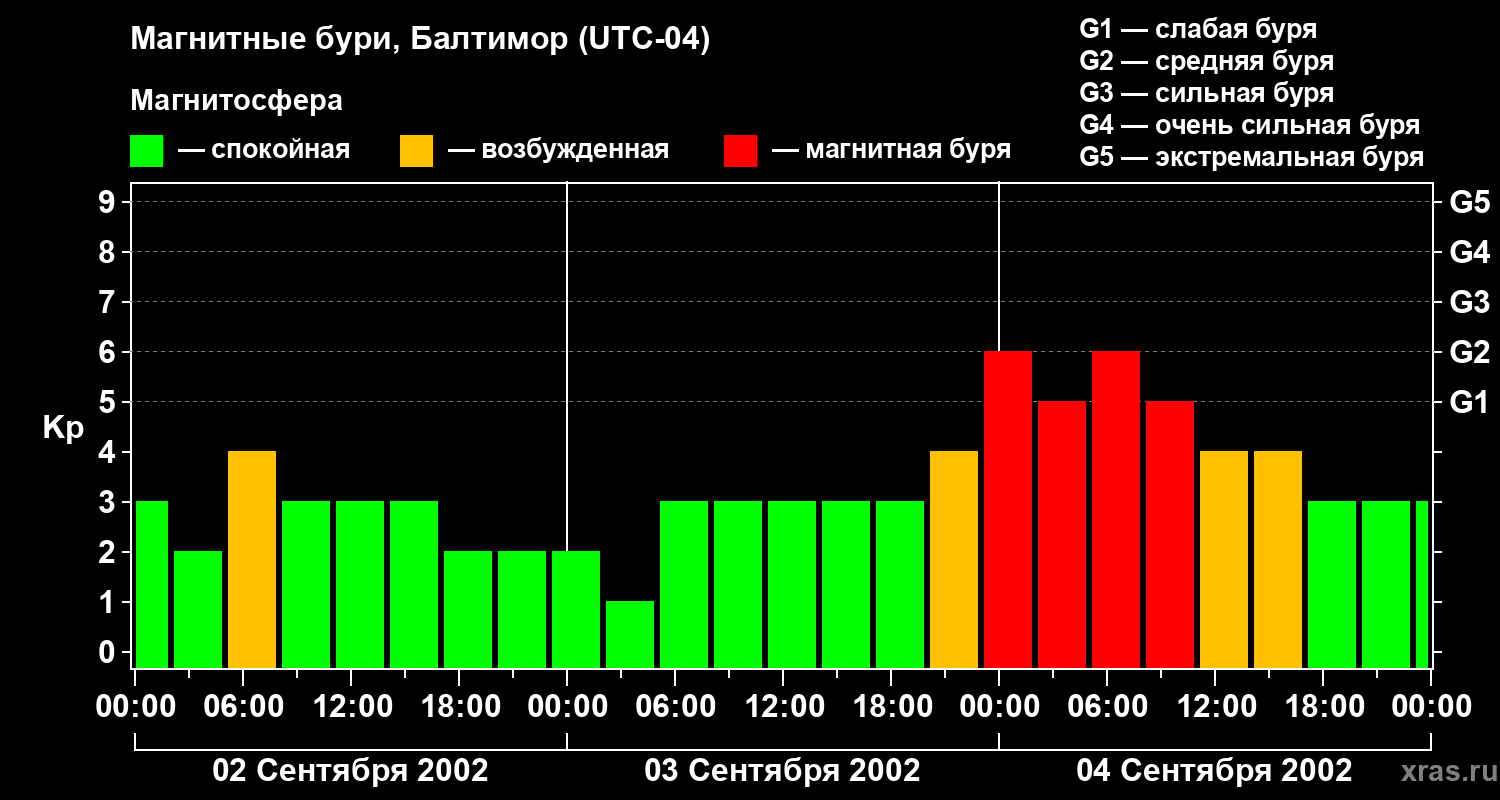Click the orange bar at 12:00 on 04 Сентября
The image size is (1500, 800).
coord(1224,560)
